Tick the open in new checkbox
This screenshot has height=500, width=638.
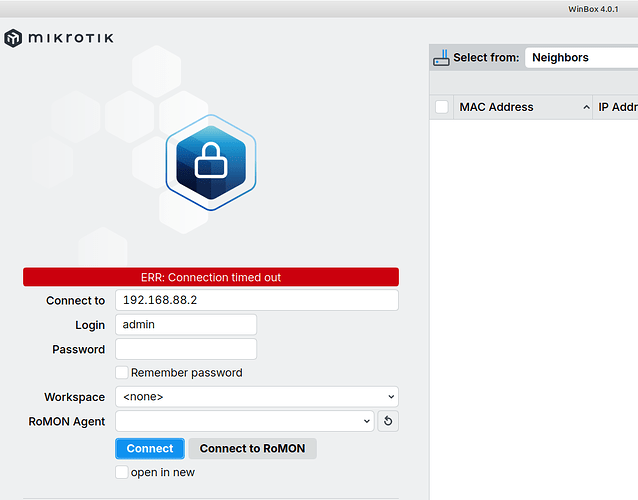click(122, 472)
